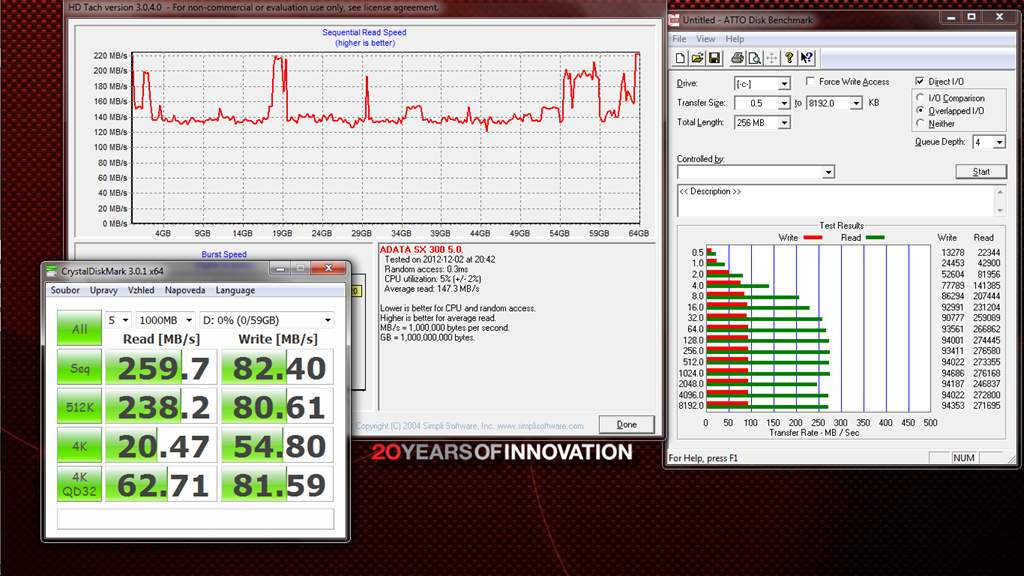Open the Total Length dropdown
The image size is (1024, 576).
click(x=783, y=123)
